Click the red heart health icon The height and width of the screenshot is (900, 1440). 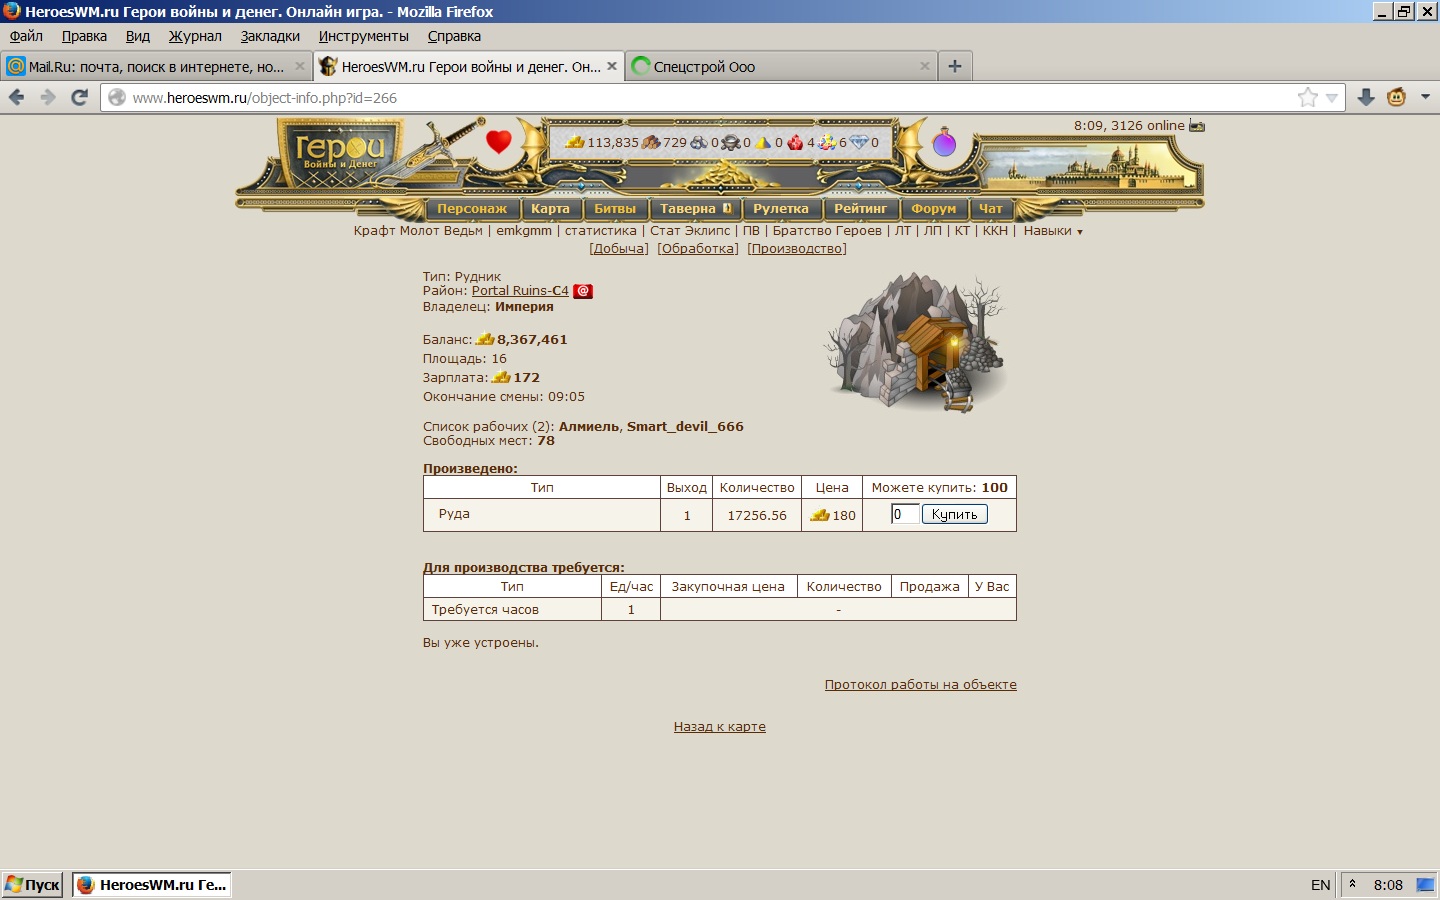point(499,142)
